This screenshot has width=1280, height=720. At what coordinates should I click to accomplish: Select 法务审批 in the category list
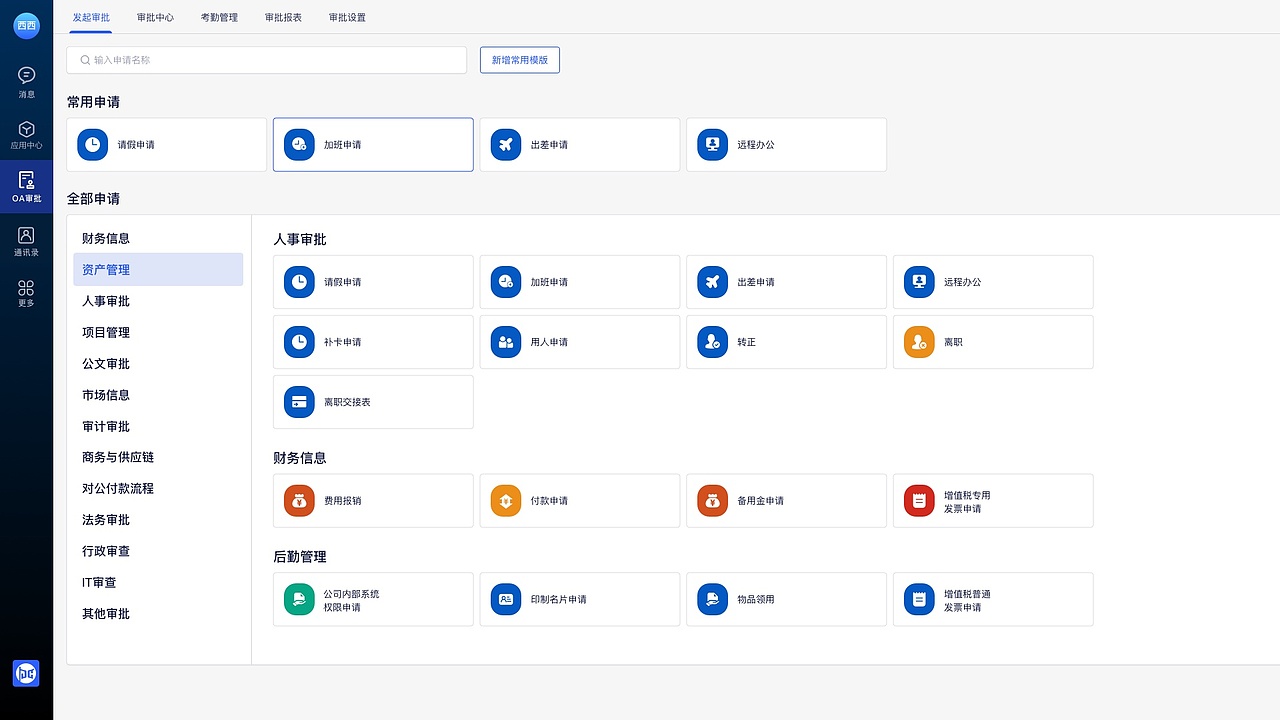coord(106,520)
